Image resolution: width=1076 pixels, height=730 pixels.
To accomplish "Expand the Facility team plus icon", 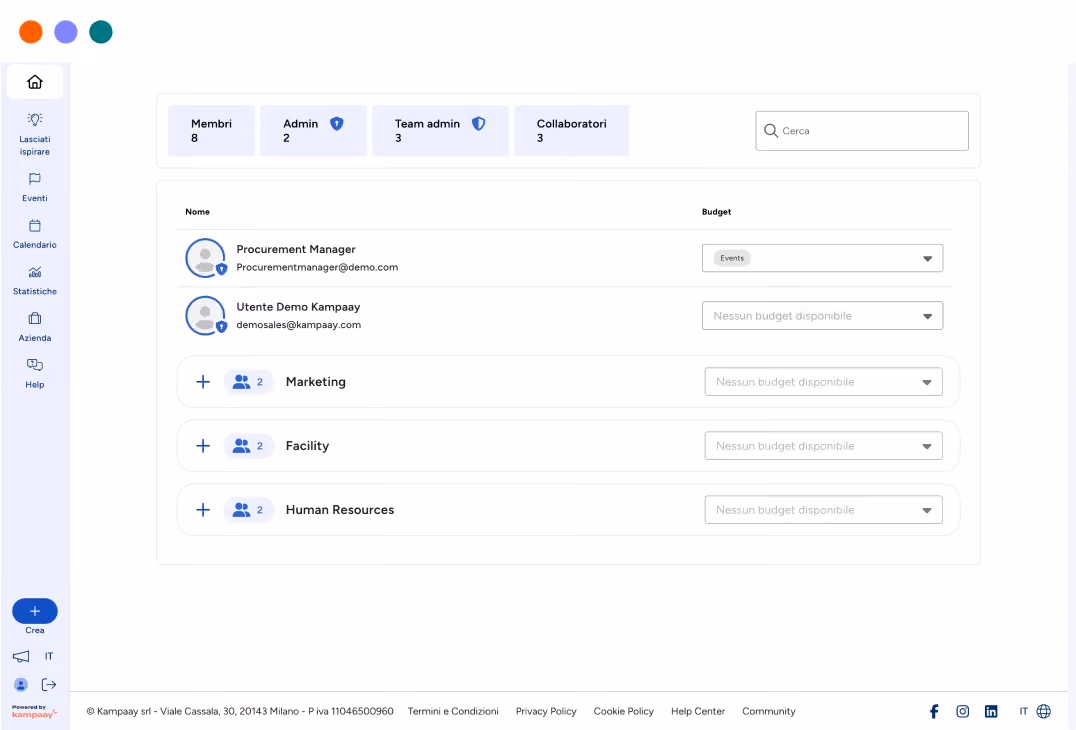I will (203, 446).
